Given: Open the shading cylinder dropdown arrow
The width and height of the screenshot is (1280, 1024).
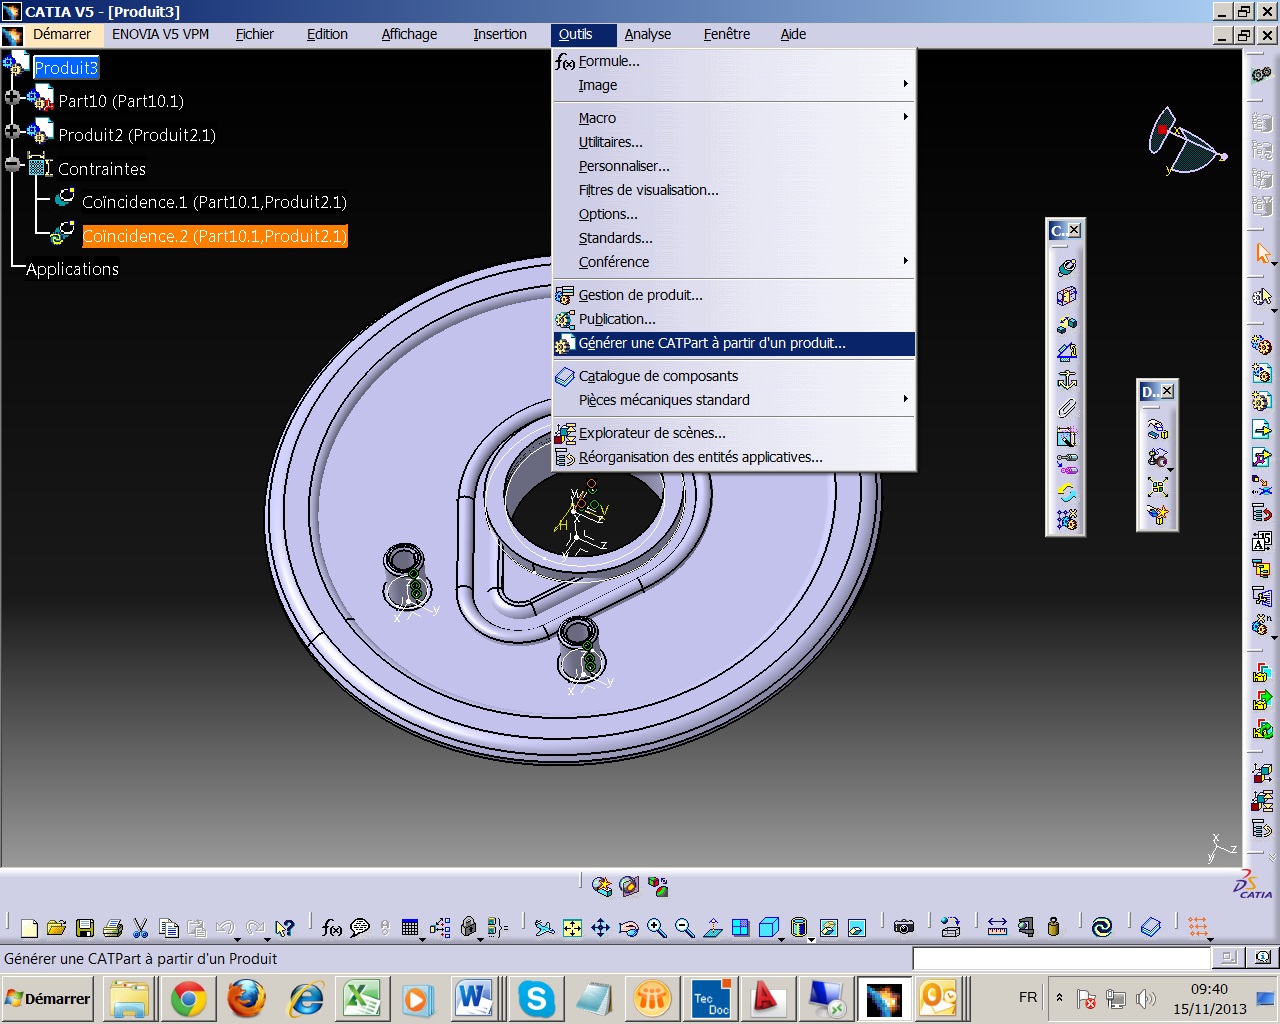Looking at the screenshot, I should [x=811, y=939].
